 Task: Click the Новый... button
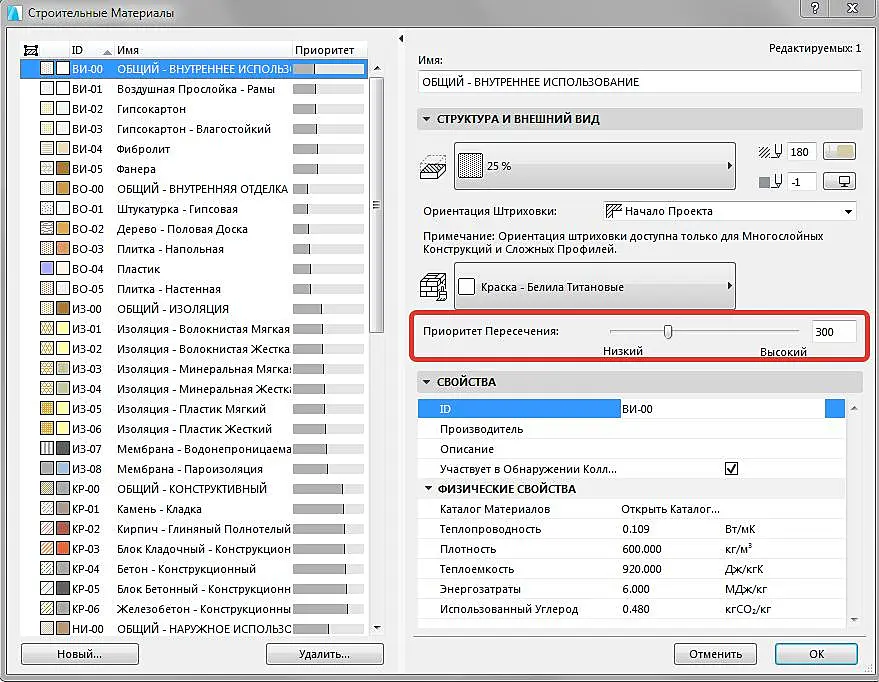click(x=80, y=654)
